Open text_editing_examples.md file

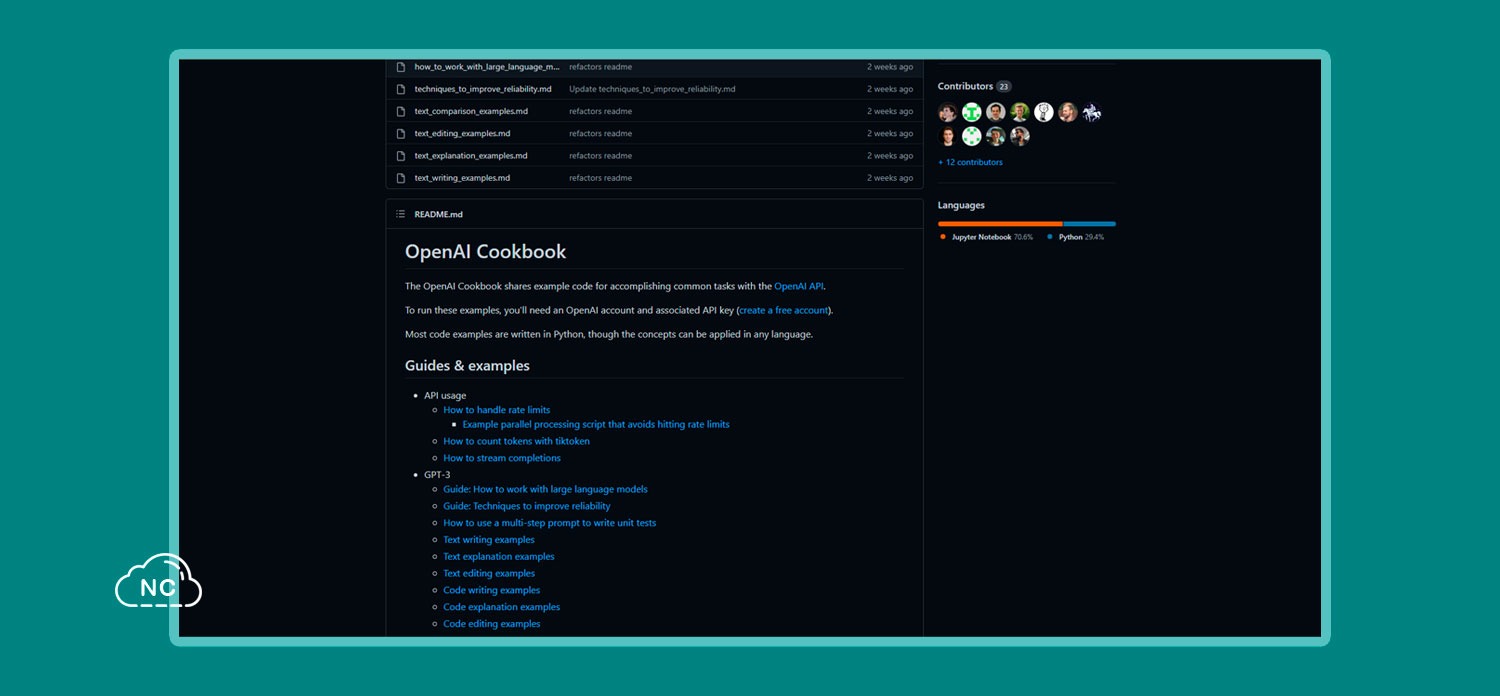[462, 133]
